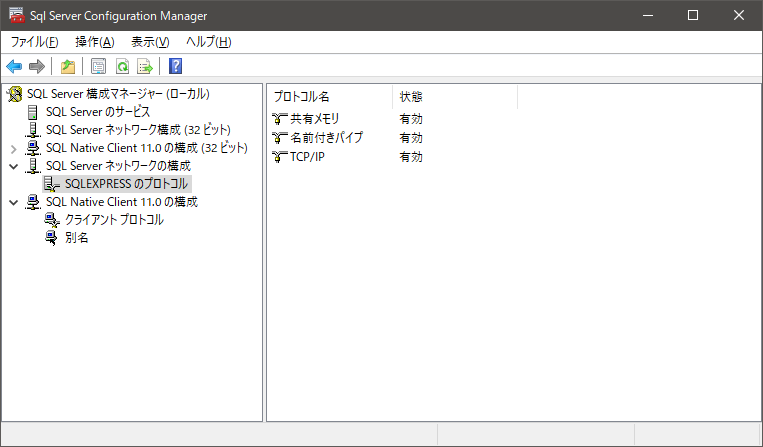The image size is (763, 447).
Task: Select SQL Server のサービス tree item
Action: tap(98, 112)
